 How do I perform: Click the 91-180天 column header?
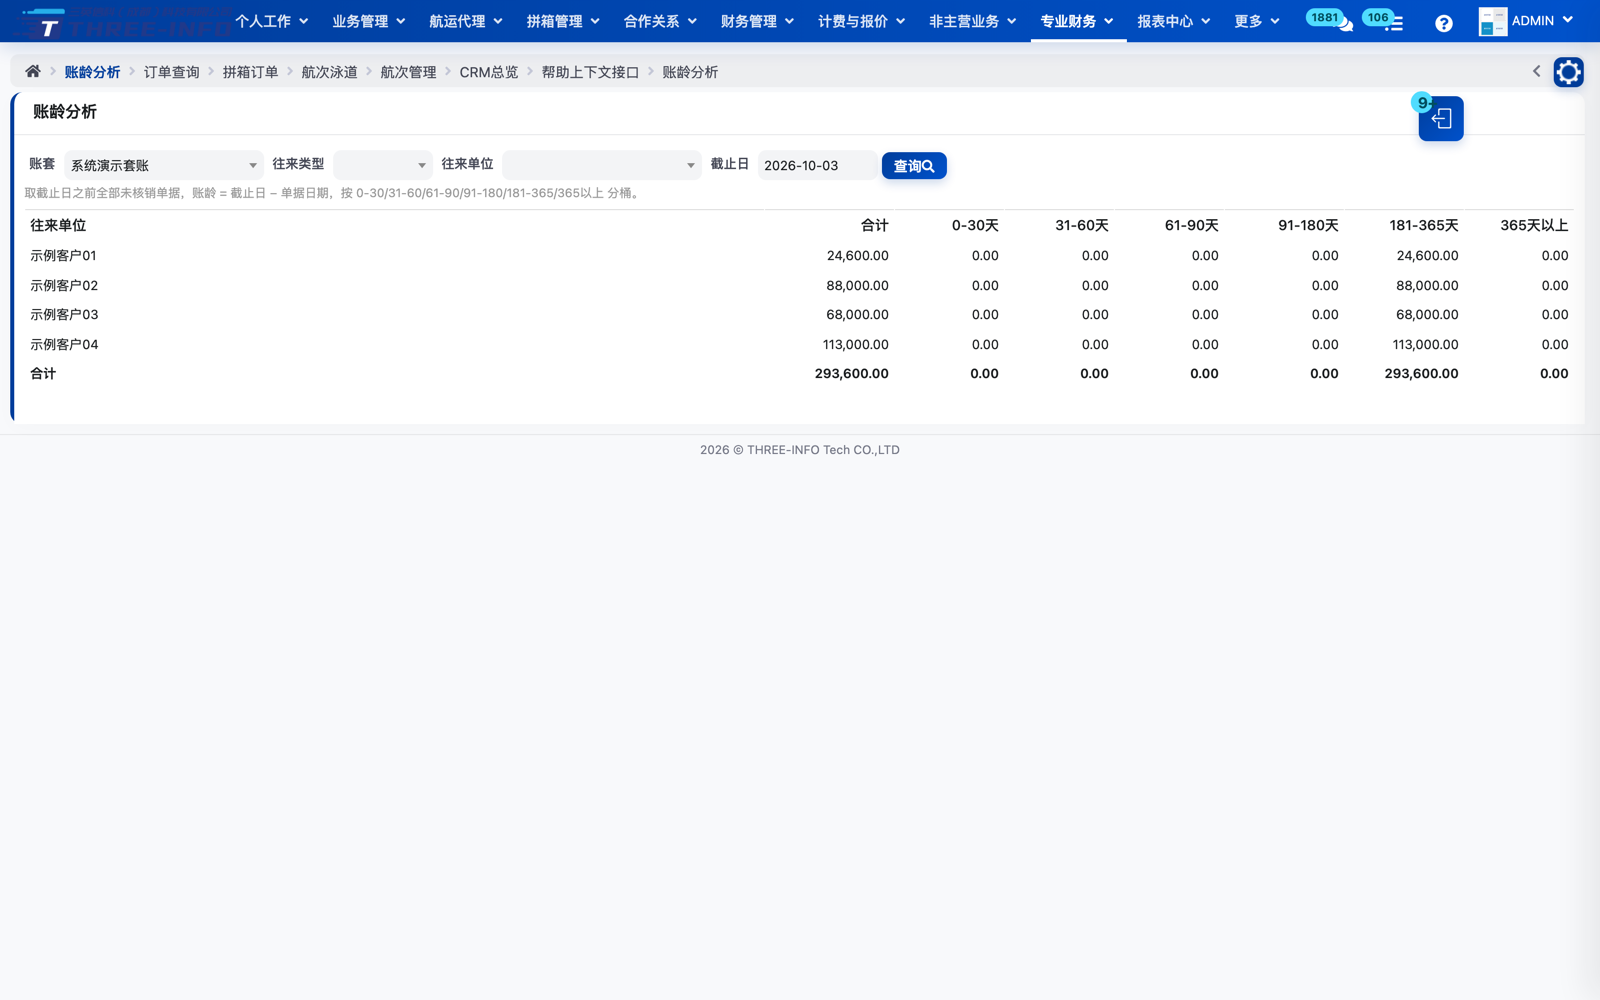1308,225
